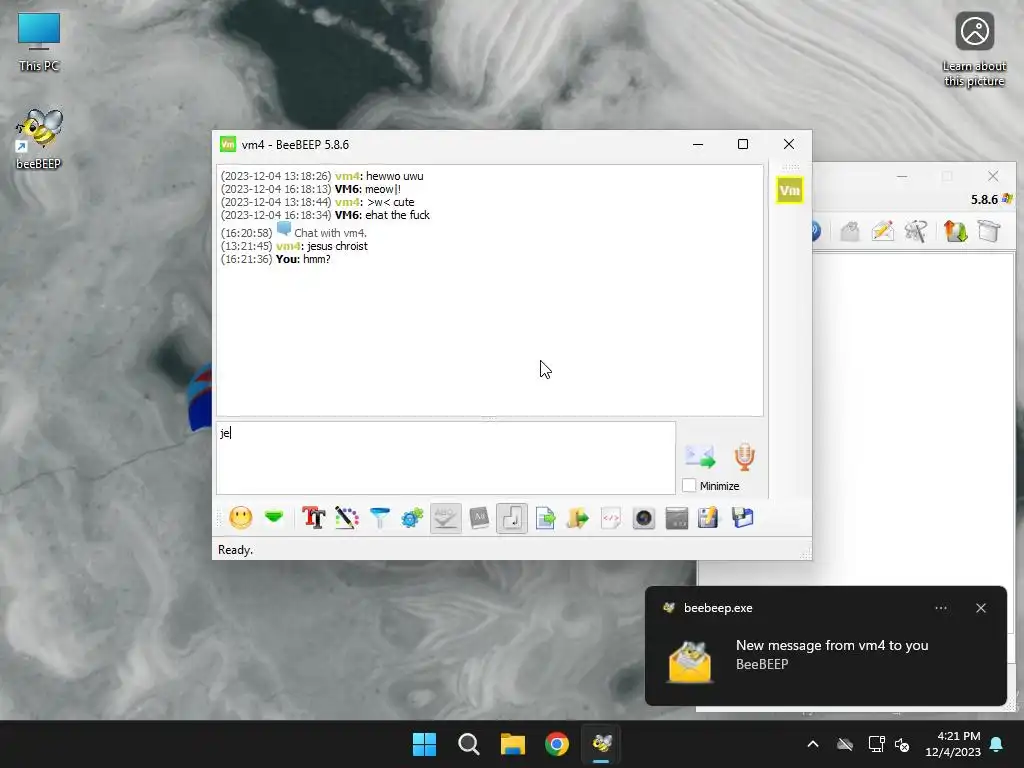This screenshot has width=1024, height=768.
Task: Open the beeBEEP desktop shortcut
Action: pos(39,138)
